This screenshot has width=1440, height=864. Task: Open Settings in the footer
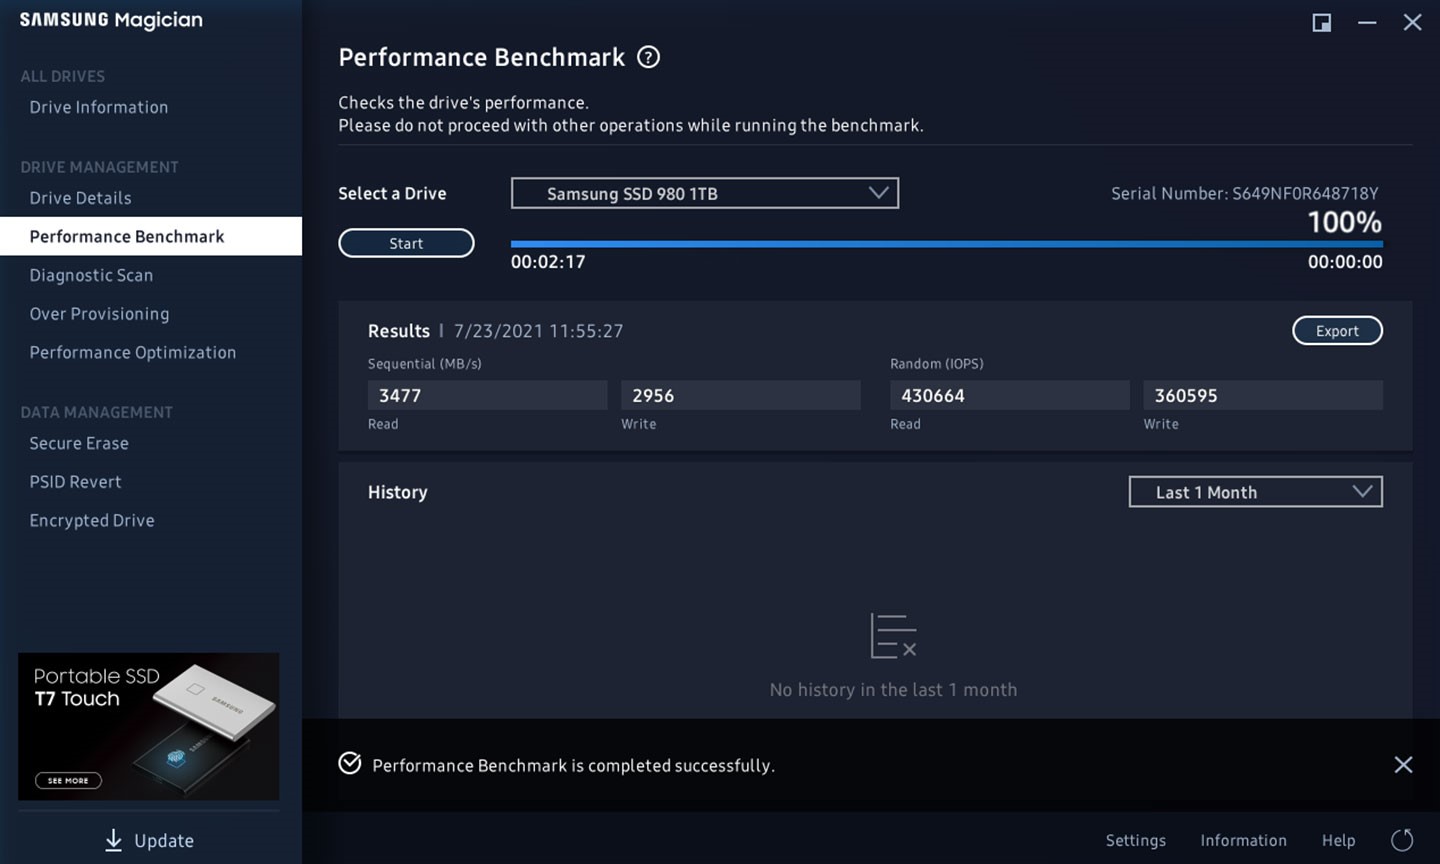pyautogui.click(x=1135, y=840)
